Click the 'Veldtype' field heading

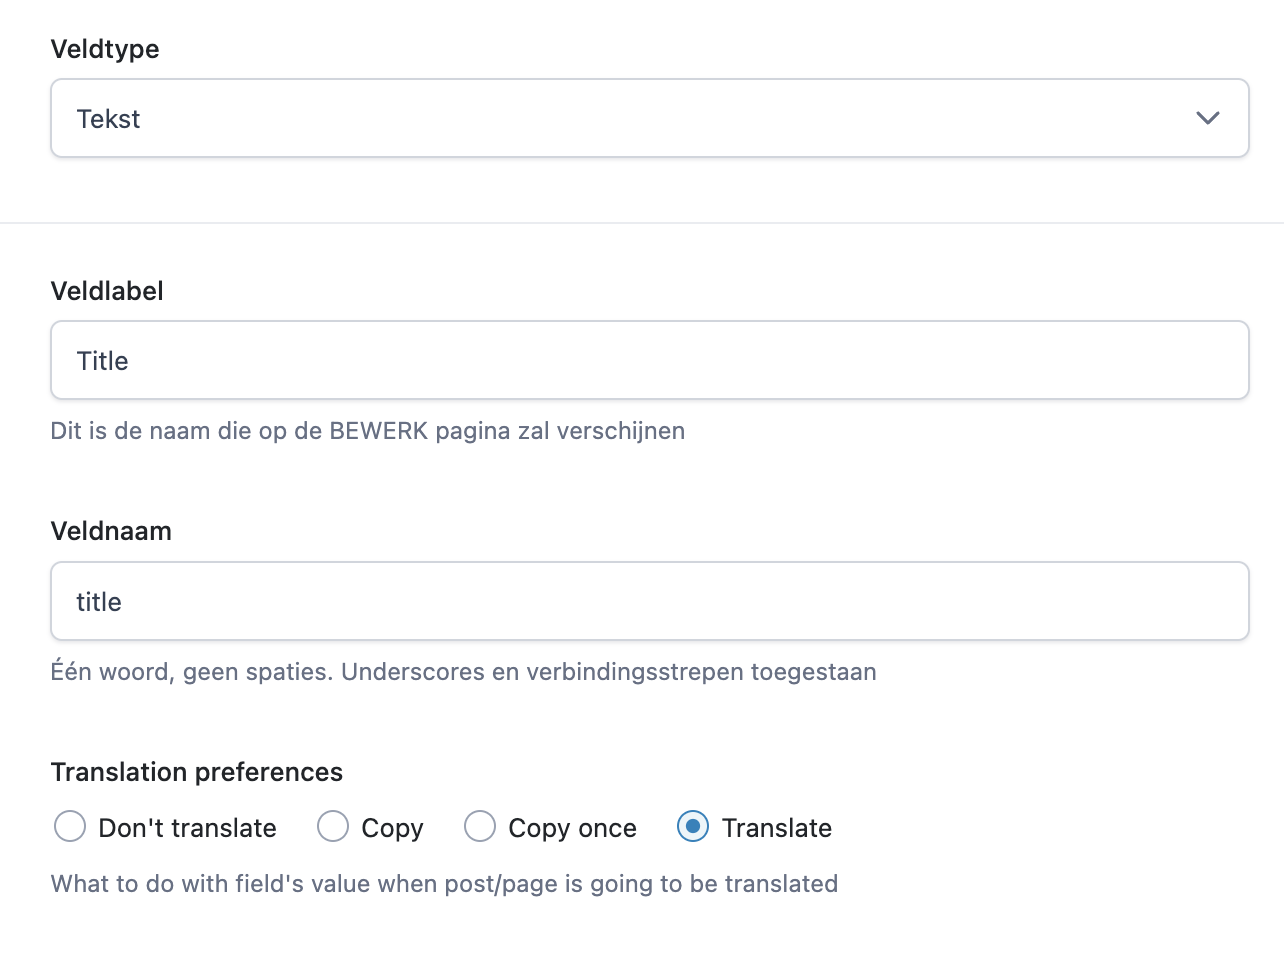pos(105,49)
